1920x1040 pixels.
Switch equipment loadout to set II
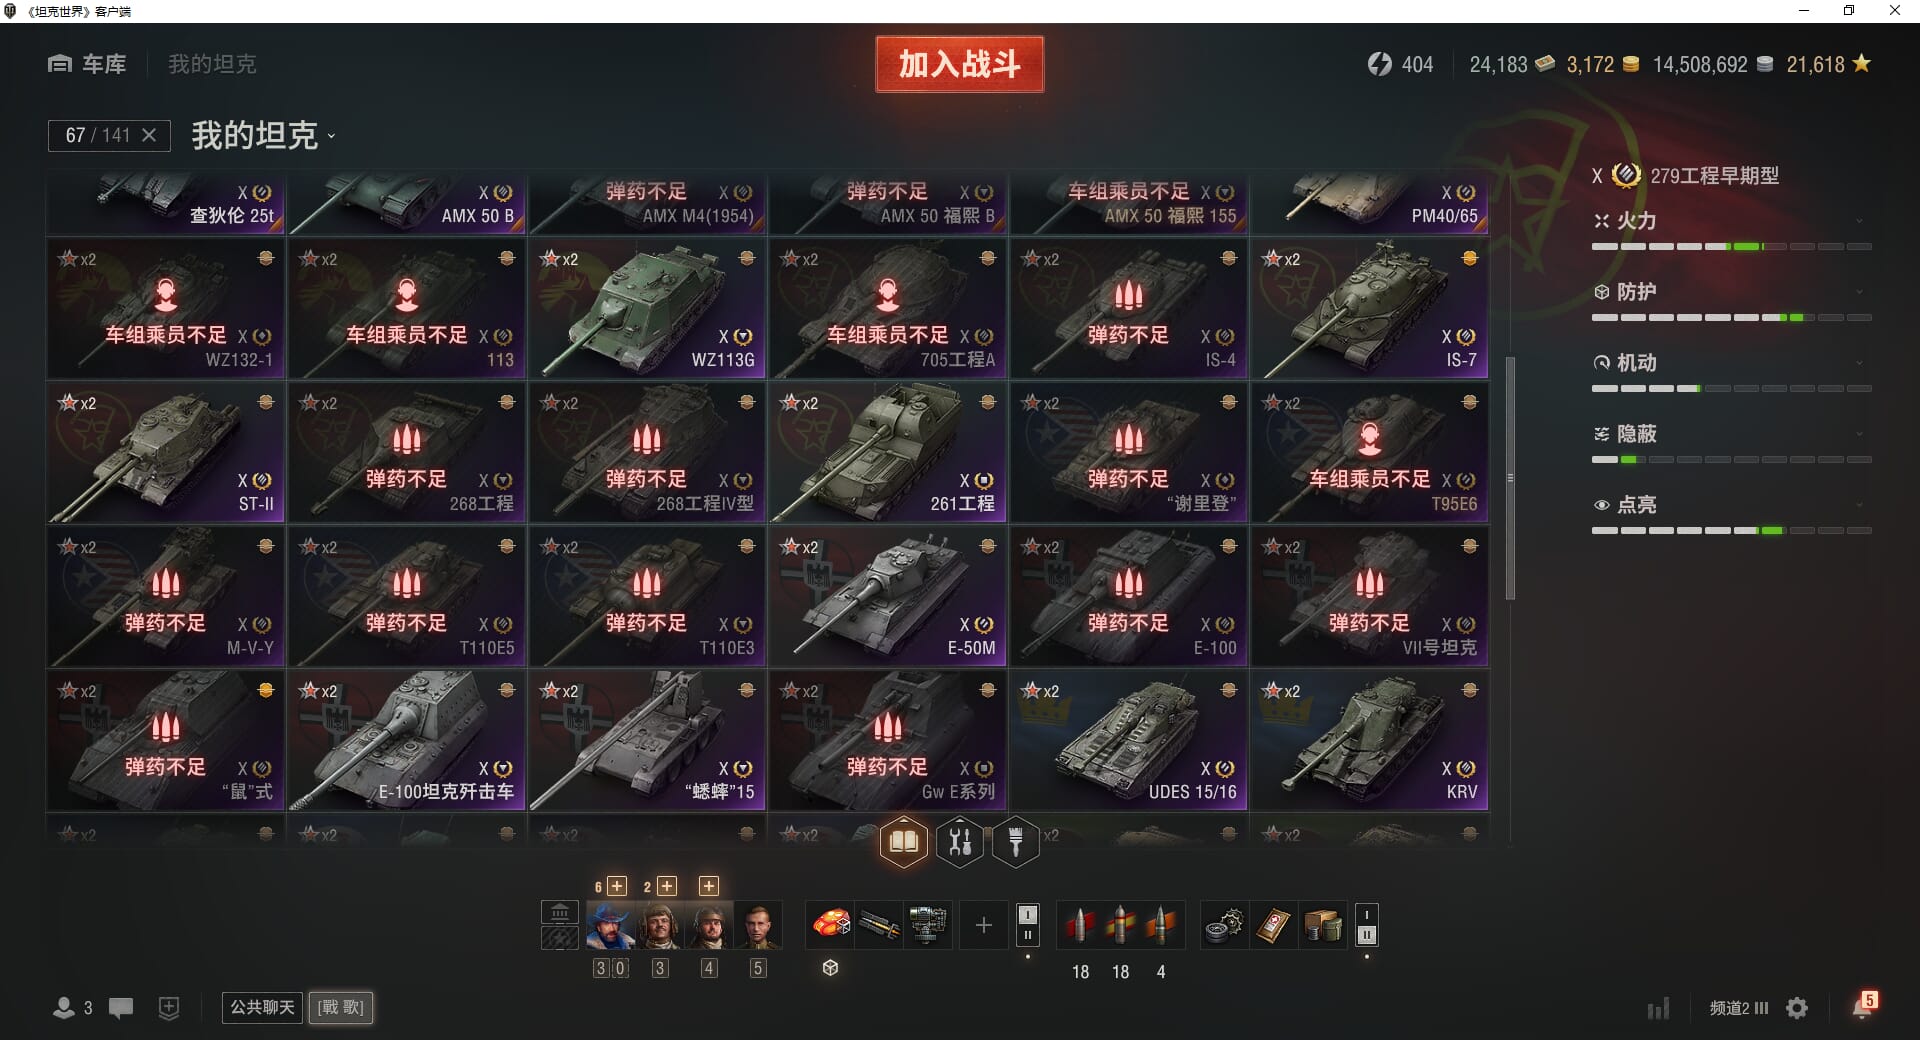pyautogui.click(x=1028, y=936)
